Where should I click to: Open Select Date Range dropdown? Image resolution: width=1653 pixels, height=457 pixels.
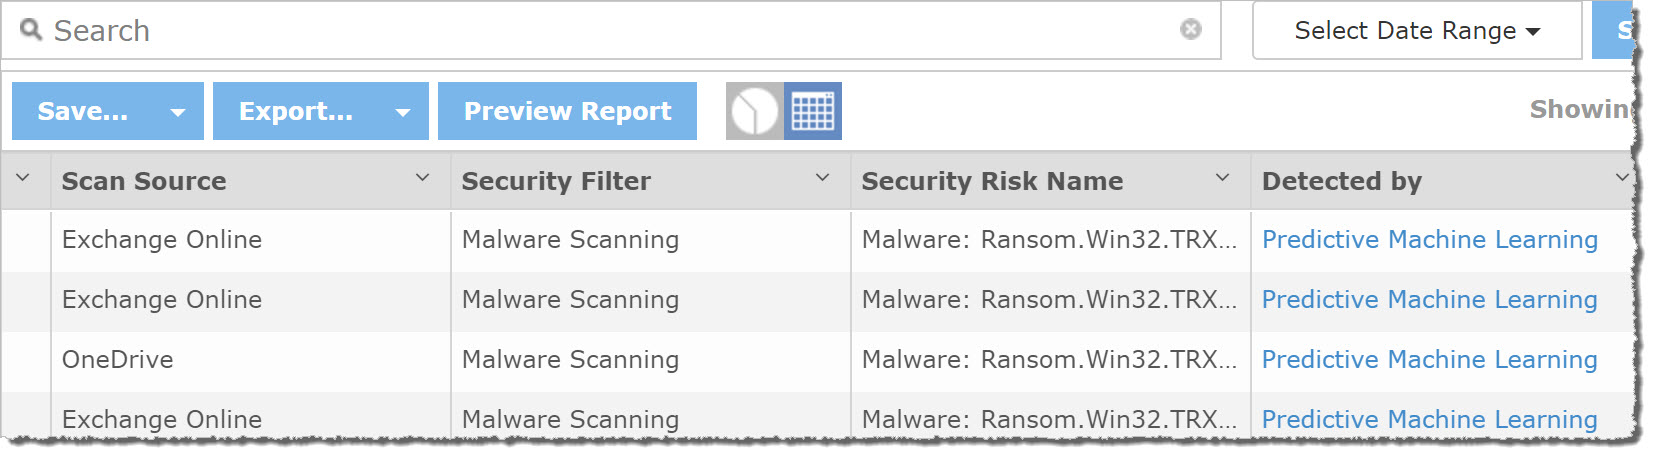point(1416,31)
